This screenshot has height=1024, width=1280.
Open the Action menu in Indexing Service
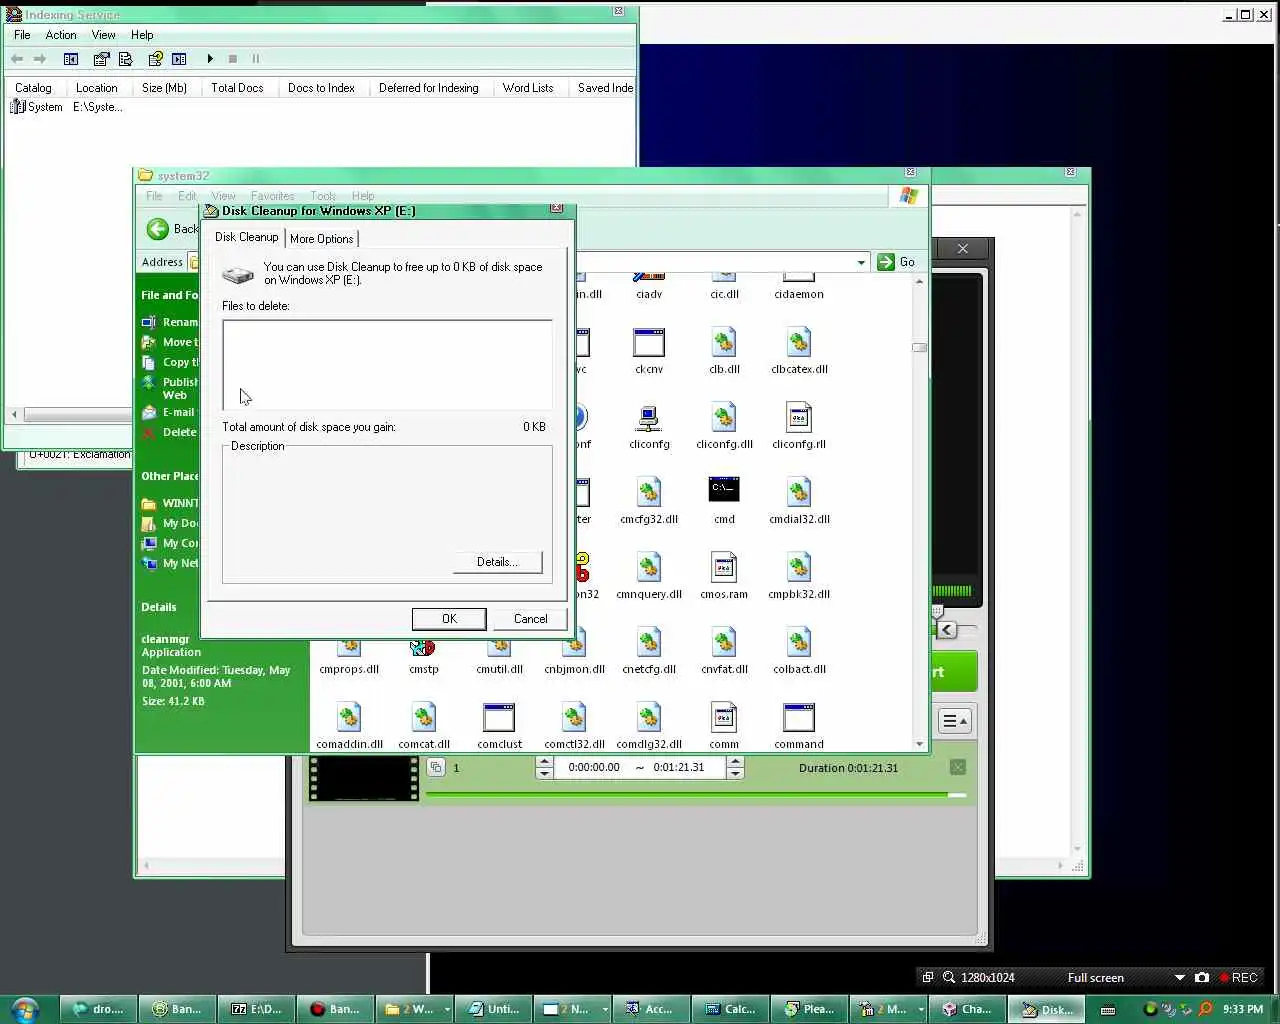coord(61,35)
